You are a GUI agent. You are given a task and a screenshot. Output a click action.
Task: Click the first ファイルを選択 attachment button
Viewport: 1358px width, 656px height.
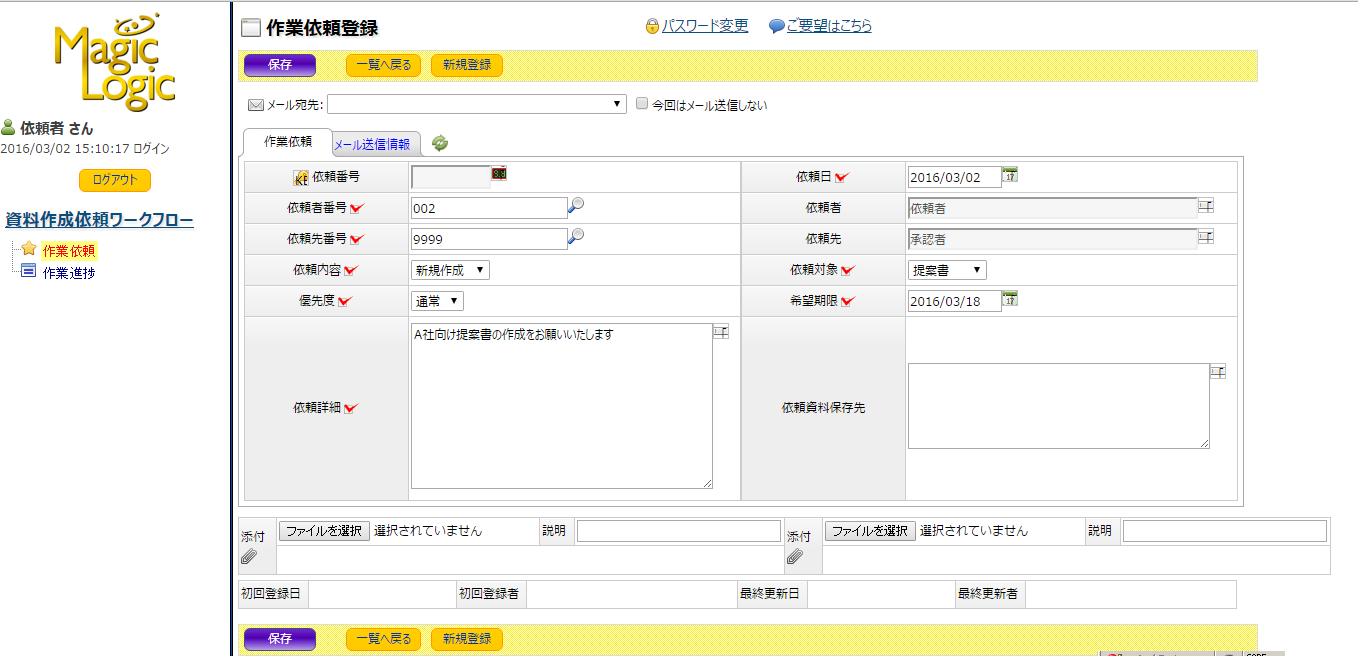324,531
